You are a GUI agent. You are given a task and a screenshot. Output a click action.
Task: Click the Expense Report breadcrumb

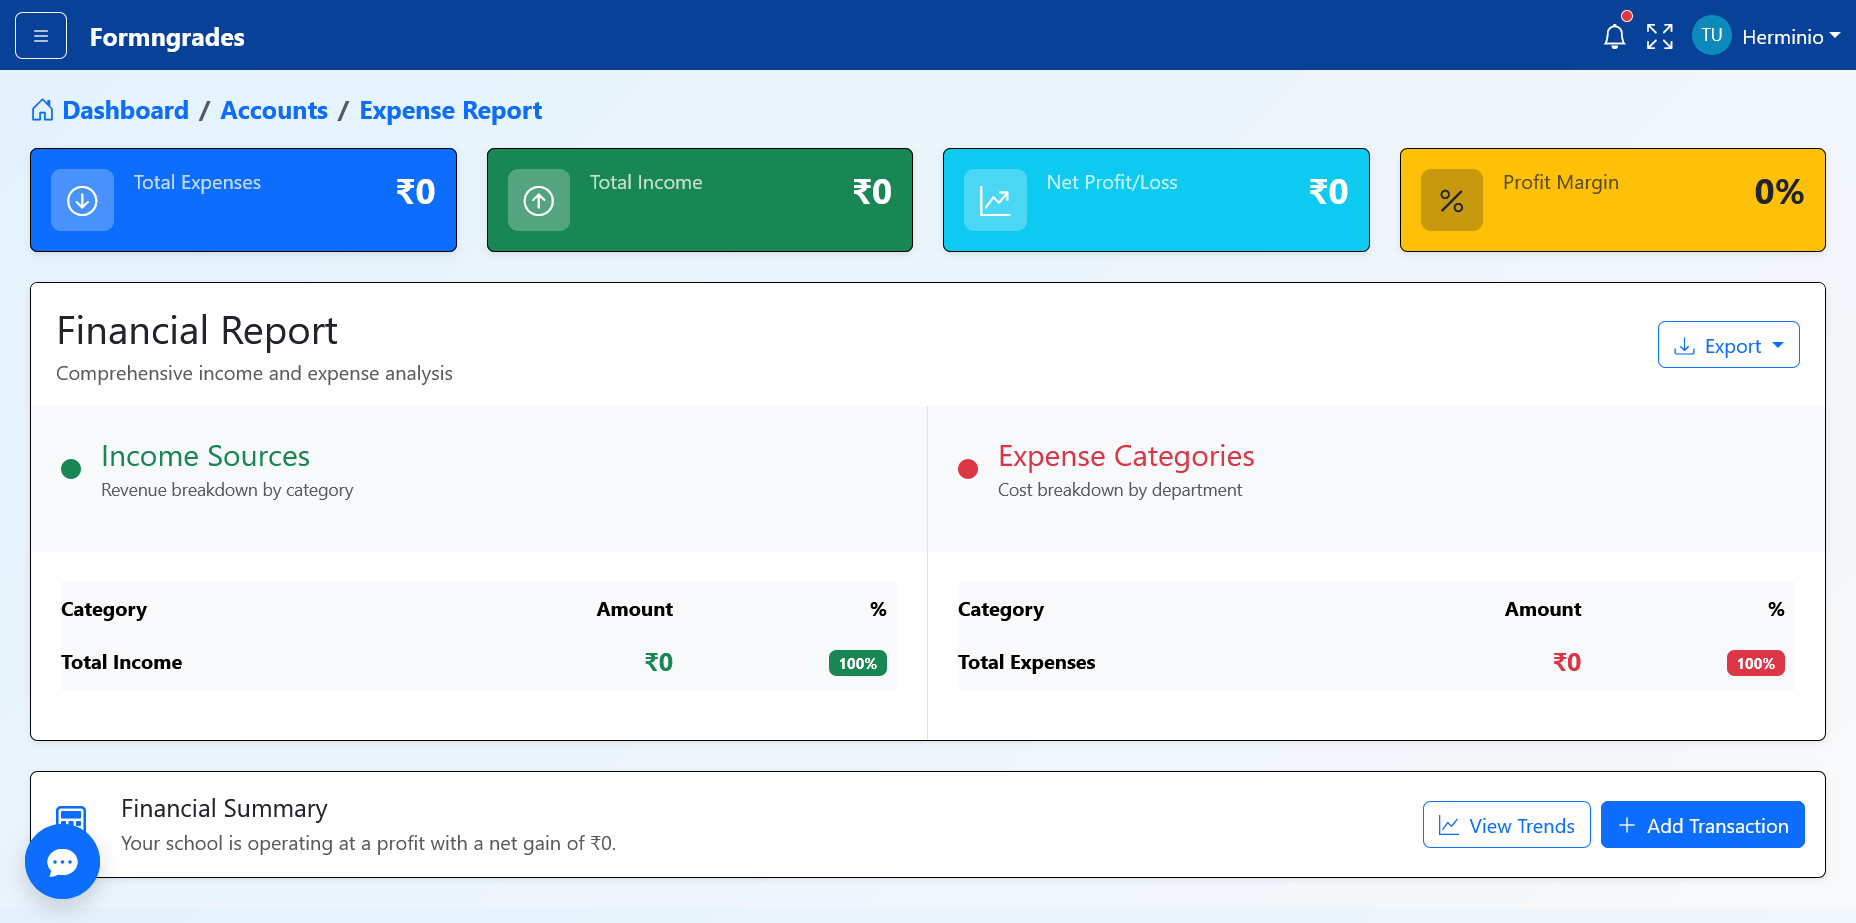[x=450, y=110]
